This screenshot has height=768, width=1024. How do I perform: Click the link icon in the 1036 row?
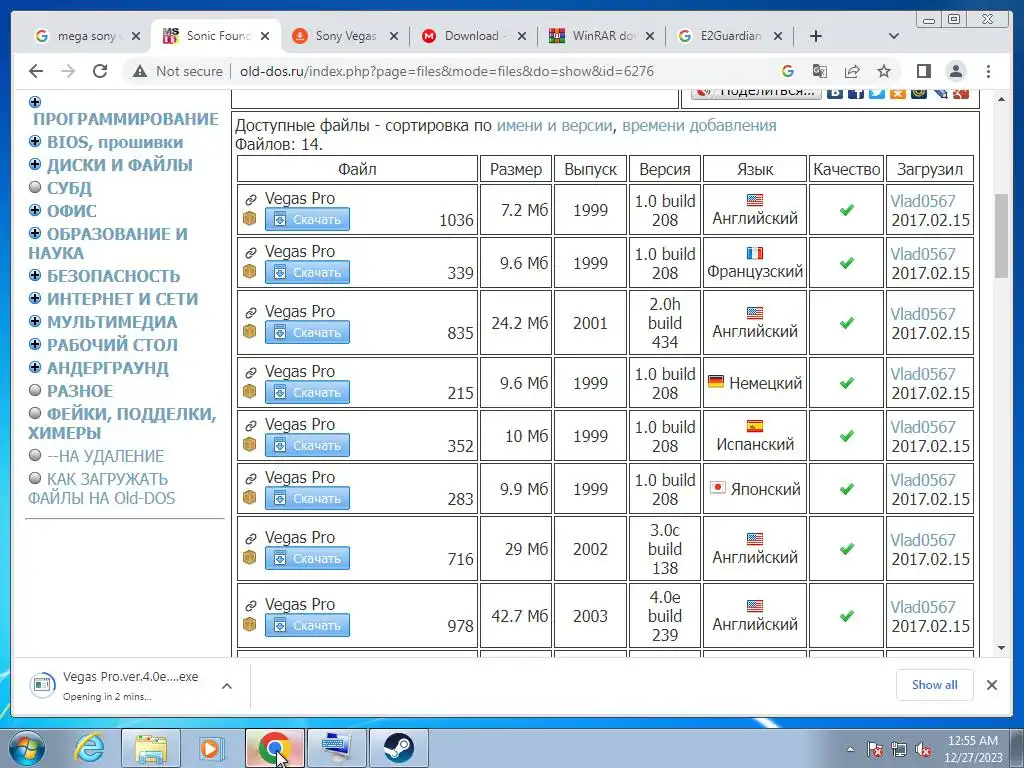[x=250, y=199]
